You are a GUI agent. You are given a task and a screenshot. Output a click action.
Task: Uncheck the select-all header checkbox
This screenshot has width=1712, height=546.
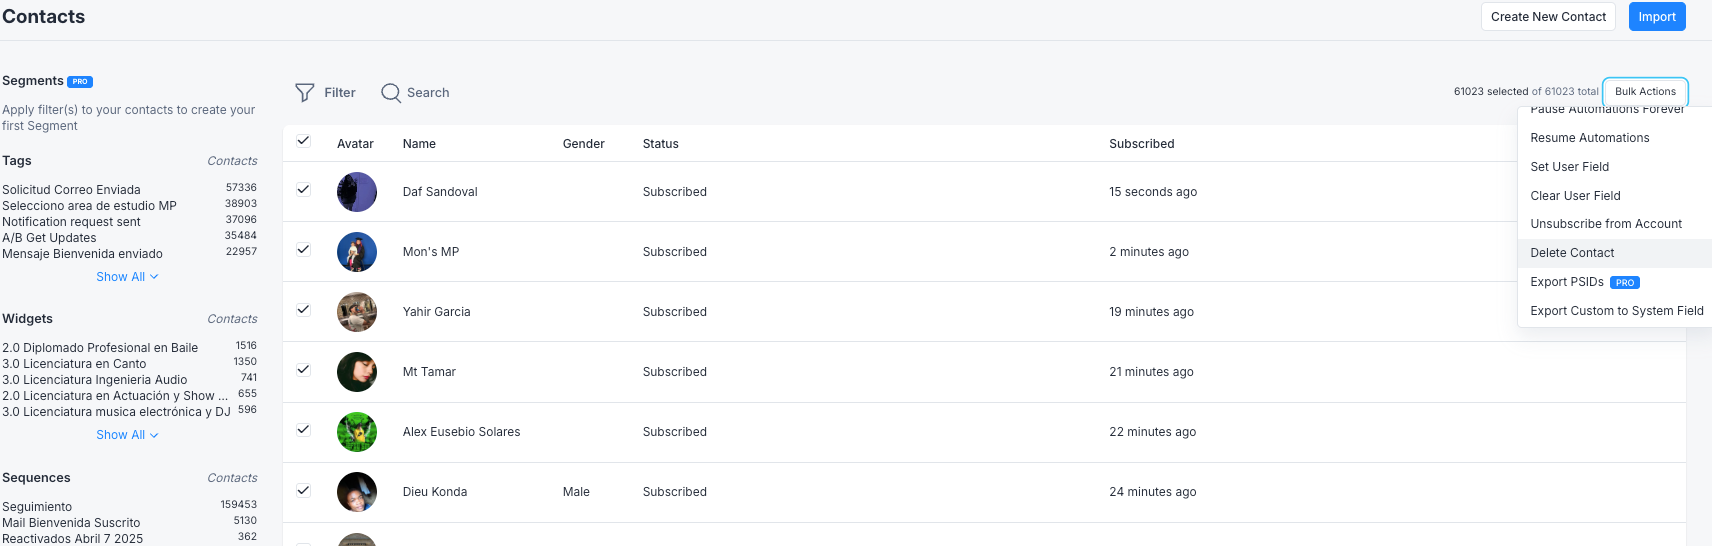(x=303, y=141)
